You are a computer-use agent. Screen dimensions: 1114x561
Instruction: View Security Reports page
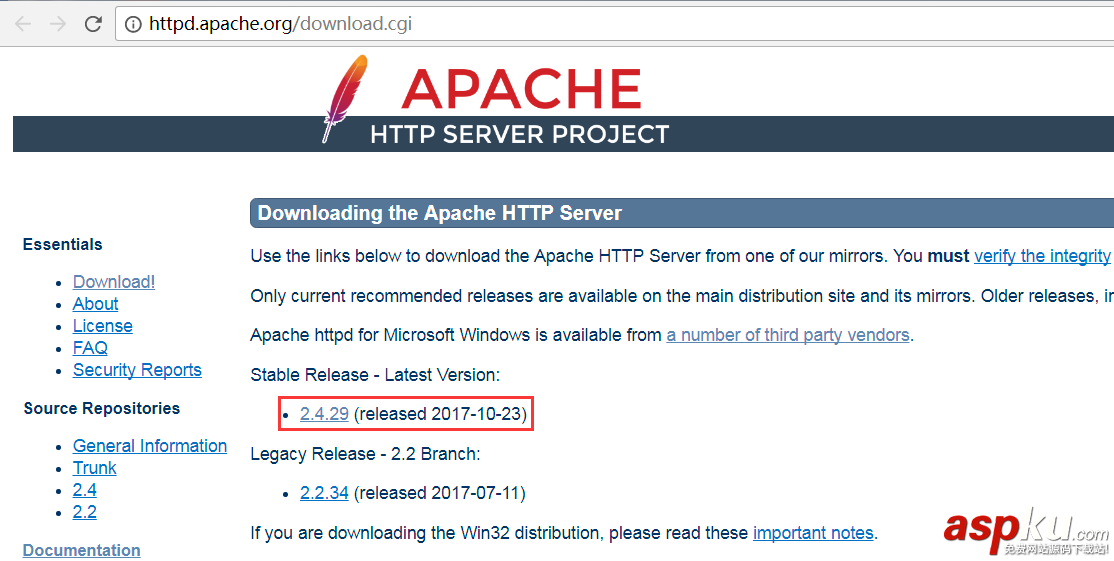point(137,370)
